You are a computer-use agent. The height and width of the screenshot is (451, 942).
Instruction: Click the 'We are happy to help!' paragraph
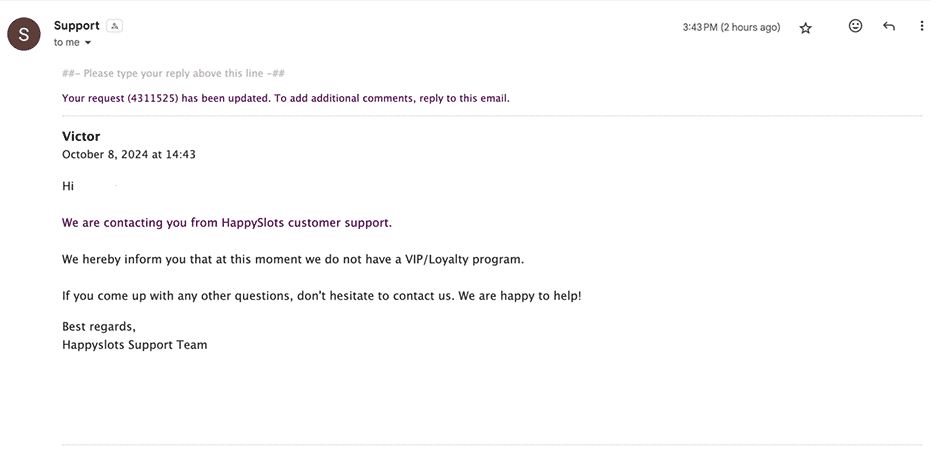click(320, 297)
